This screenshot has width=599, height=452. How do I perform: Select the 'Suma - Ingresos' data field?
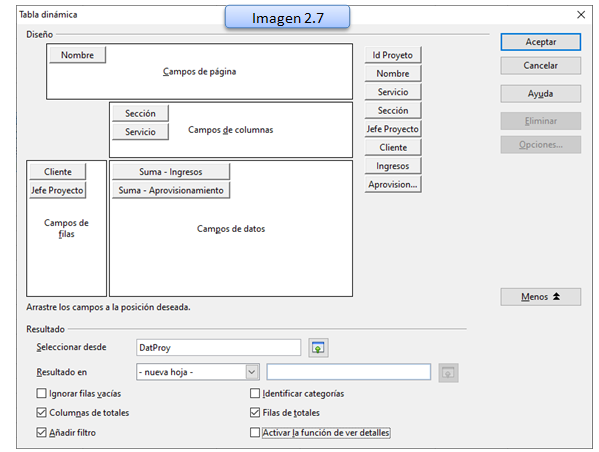coord(171,172)
